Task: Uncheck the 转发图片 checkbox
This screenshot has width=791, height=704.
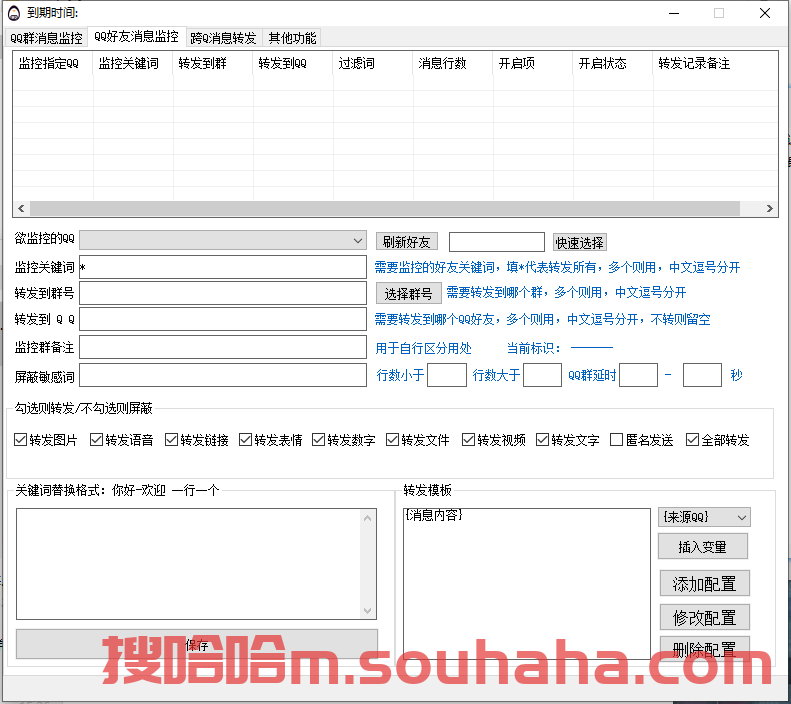Action: pyautogui.click(x=21, y=440)
